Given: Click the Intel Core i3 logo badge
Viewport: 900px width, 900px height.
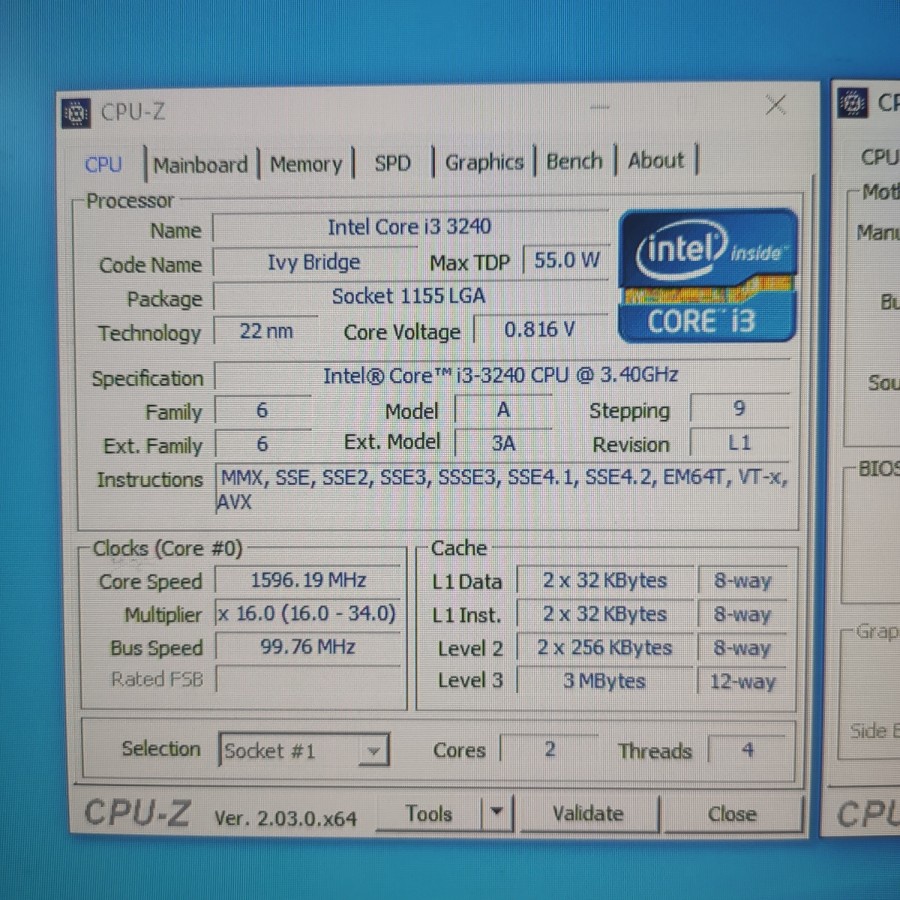Looking at the screenshot, I should 707,275.
